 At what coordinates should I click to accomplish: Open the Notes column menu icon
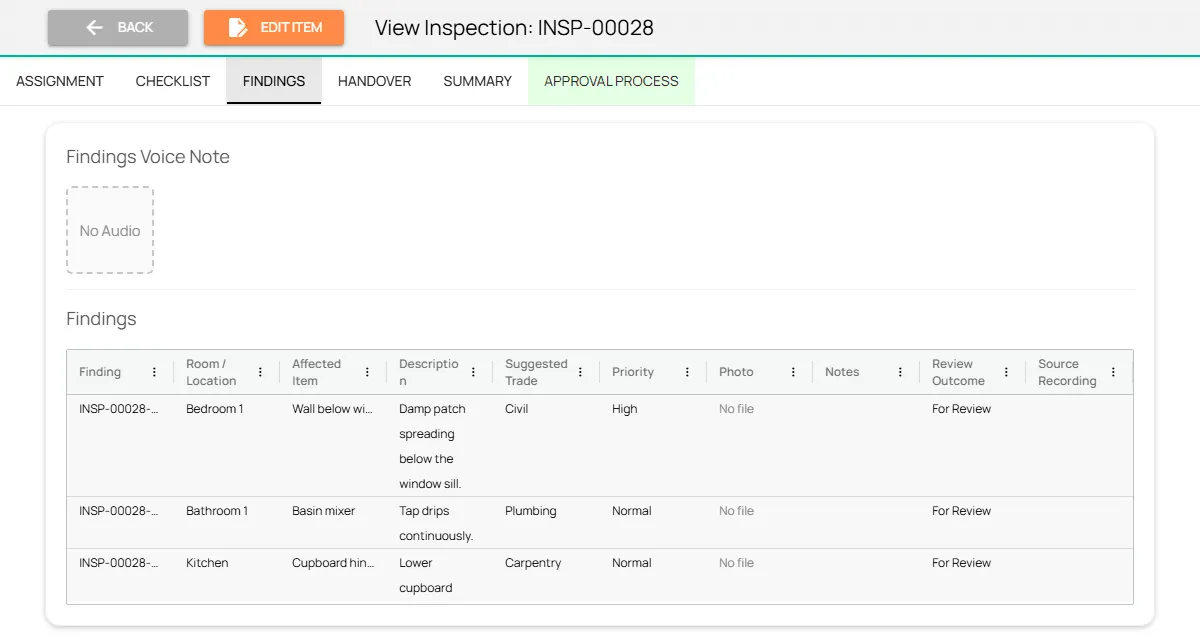click(900, 372)
